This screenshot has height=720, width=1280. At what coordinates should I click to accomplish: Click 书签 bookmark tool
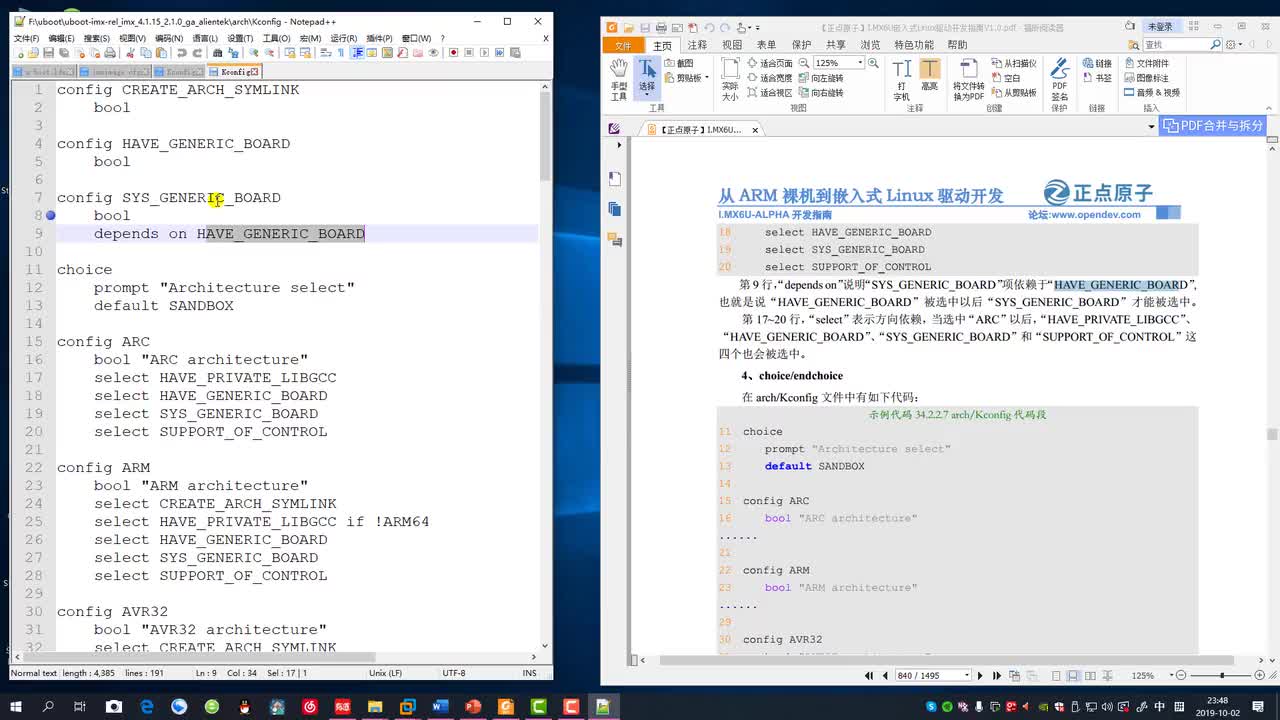[1097, 77]
